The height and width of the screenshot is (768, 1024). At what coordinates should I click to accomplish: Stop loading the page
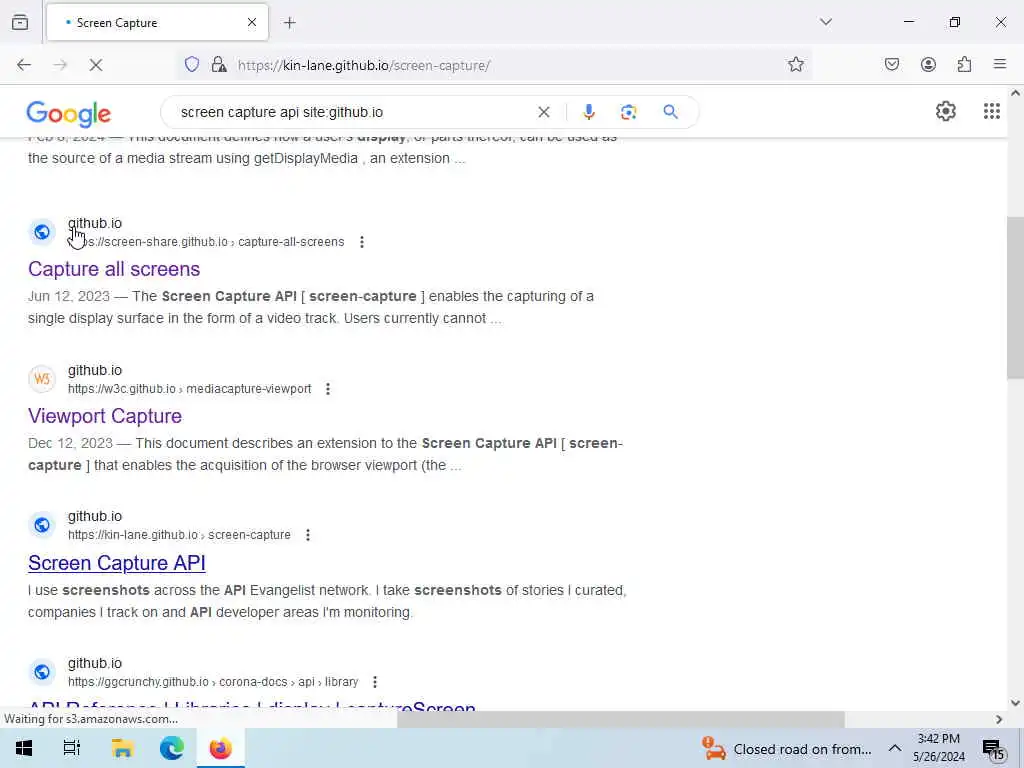(x=96, y=65)
